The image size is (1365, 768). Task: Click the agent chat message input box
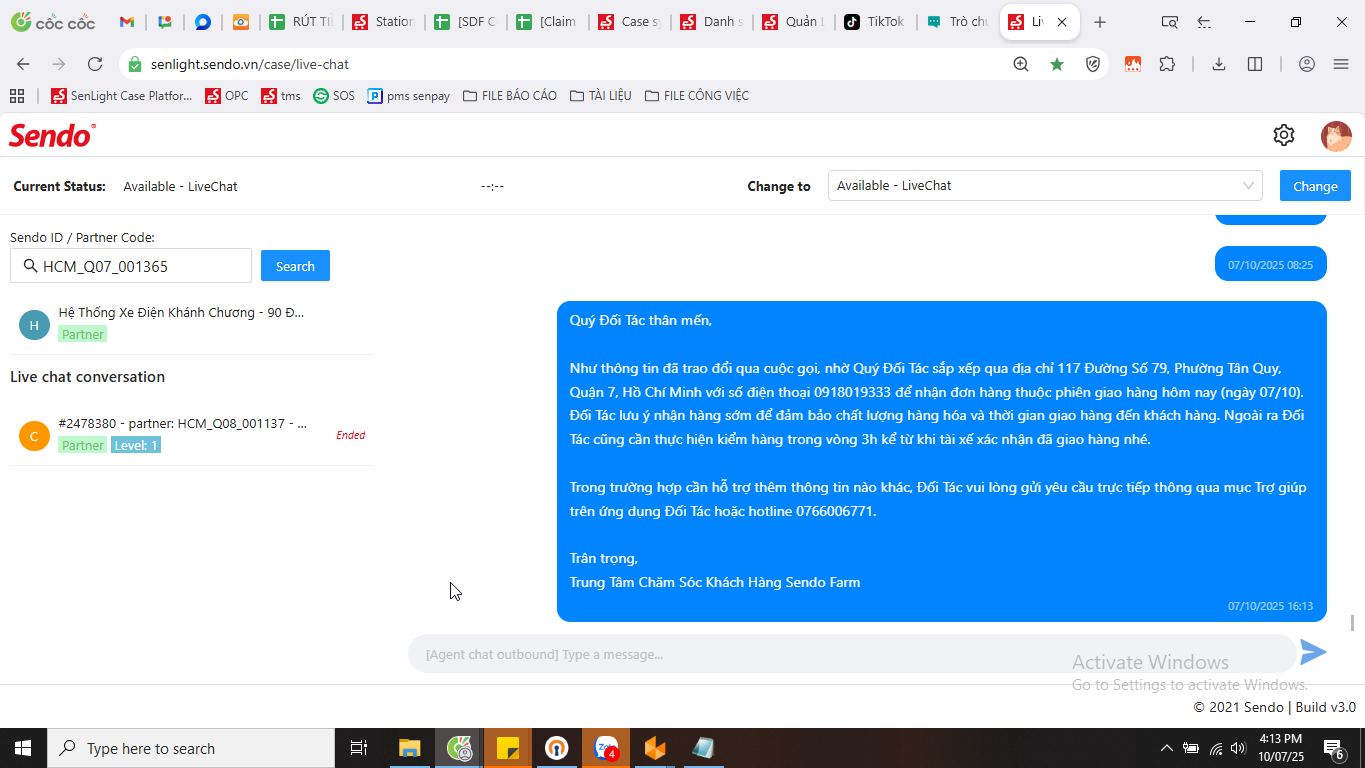click(x=852, y=654)
